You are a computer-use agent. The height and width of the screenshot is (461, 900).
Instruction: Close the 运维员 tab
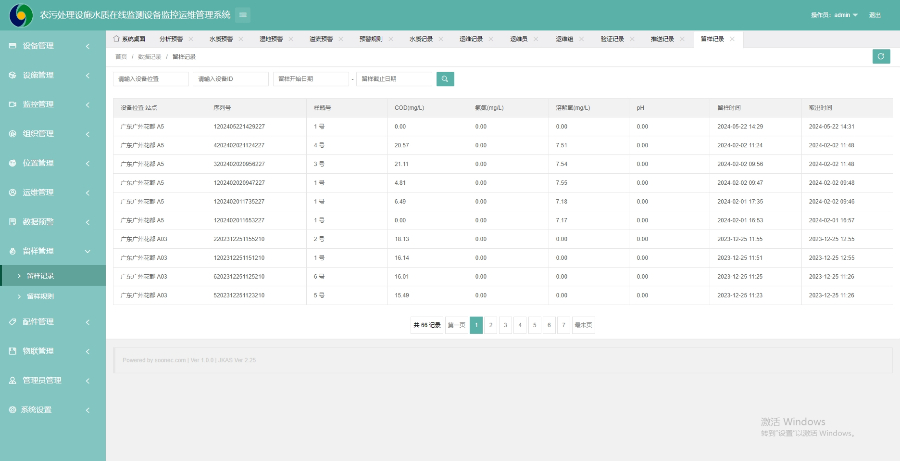tap(536, 39)
